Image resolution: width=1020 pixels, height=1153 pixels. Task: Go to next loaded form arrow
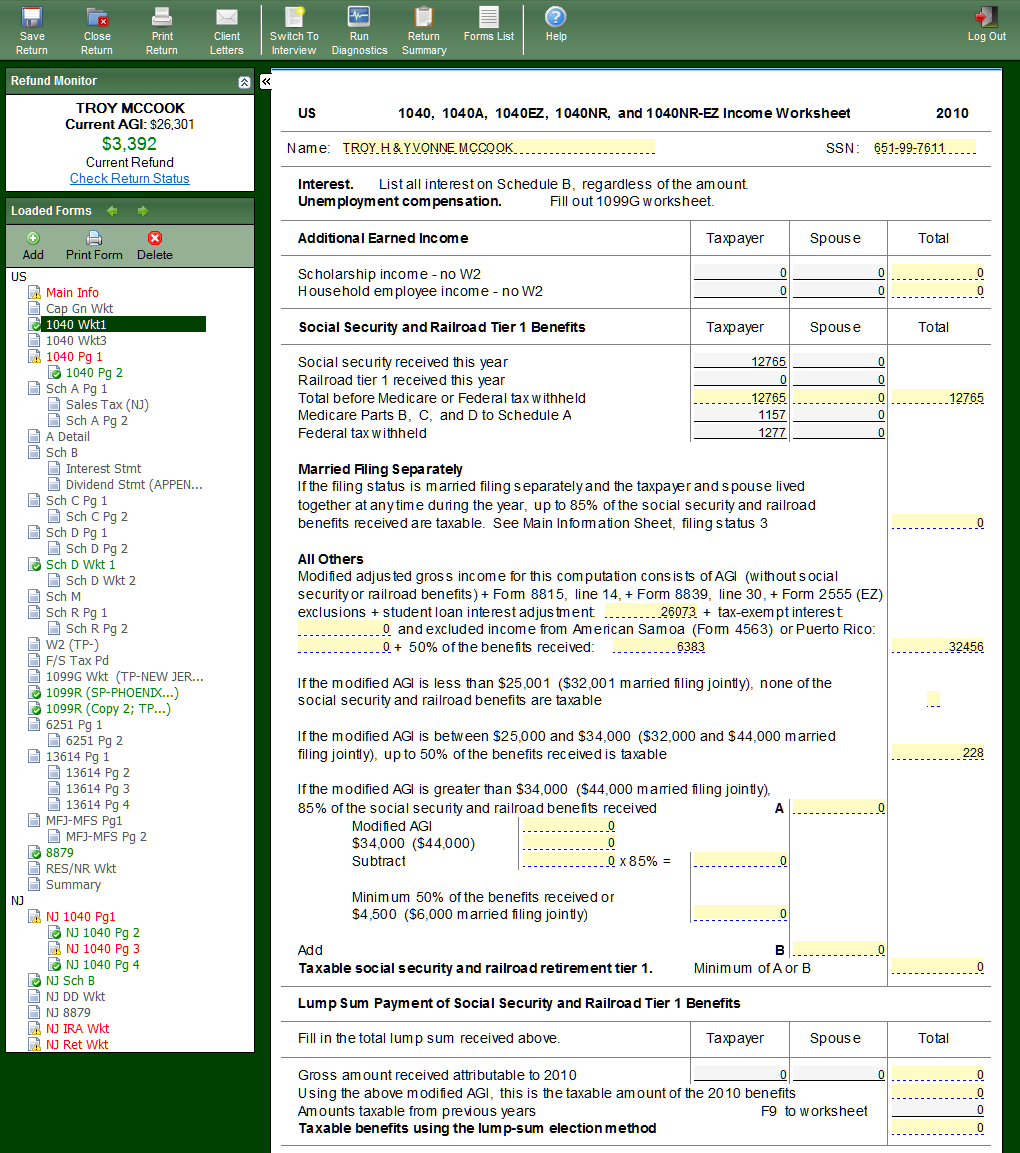pyautogui.click(x=143, y=211)
